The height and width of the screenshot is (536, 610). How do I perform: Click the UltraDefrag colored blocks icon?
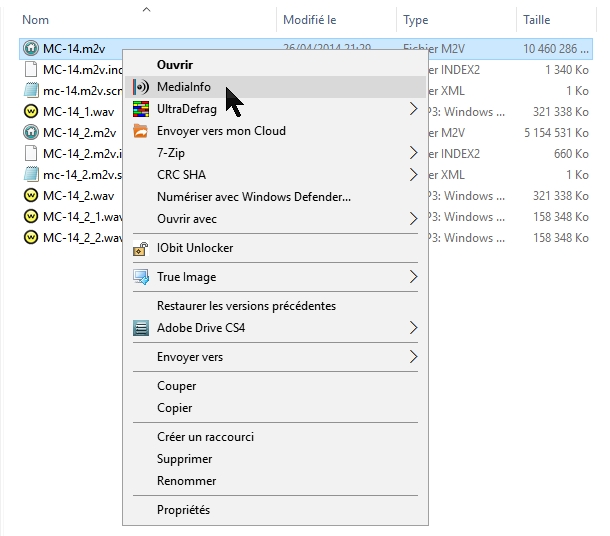(x=140, y=109)
